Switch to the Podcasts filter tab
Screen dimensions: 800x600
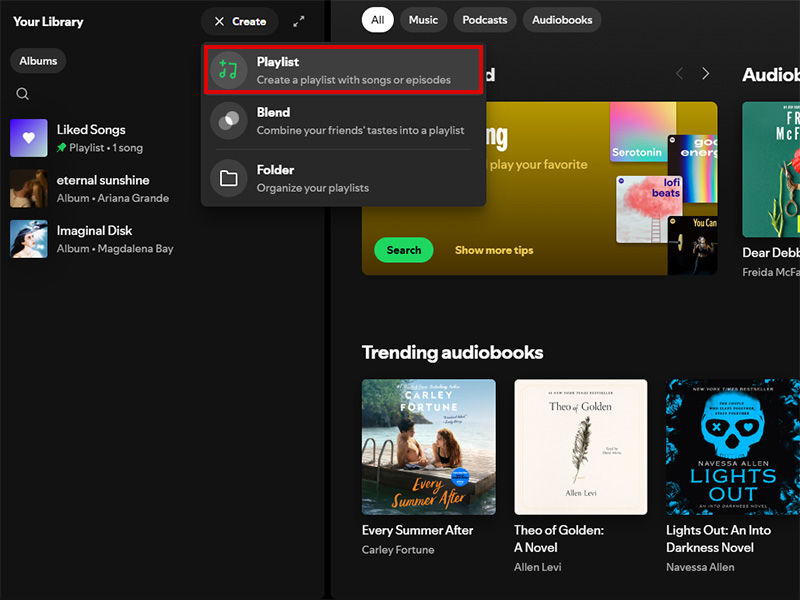[x=485, y=20]
